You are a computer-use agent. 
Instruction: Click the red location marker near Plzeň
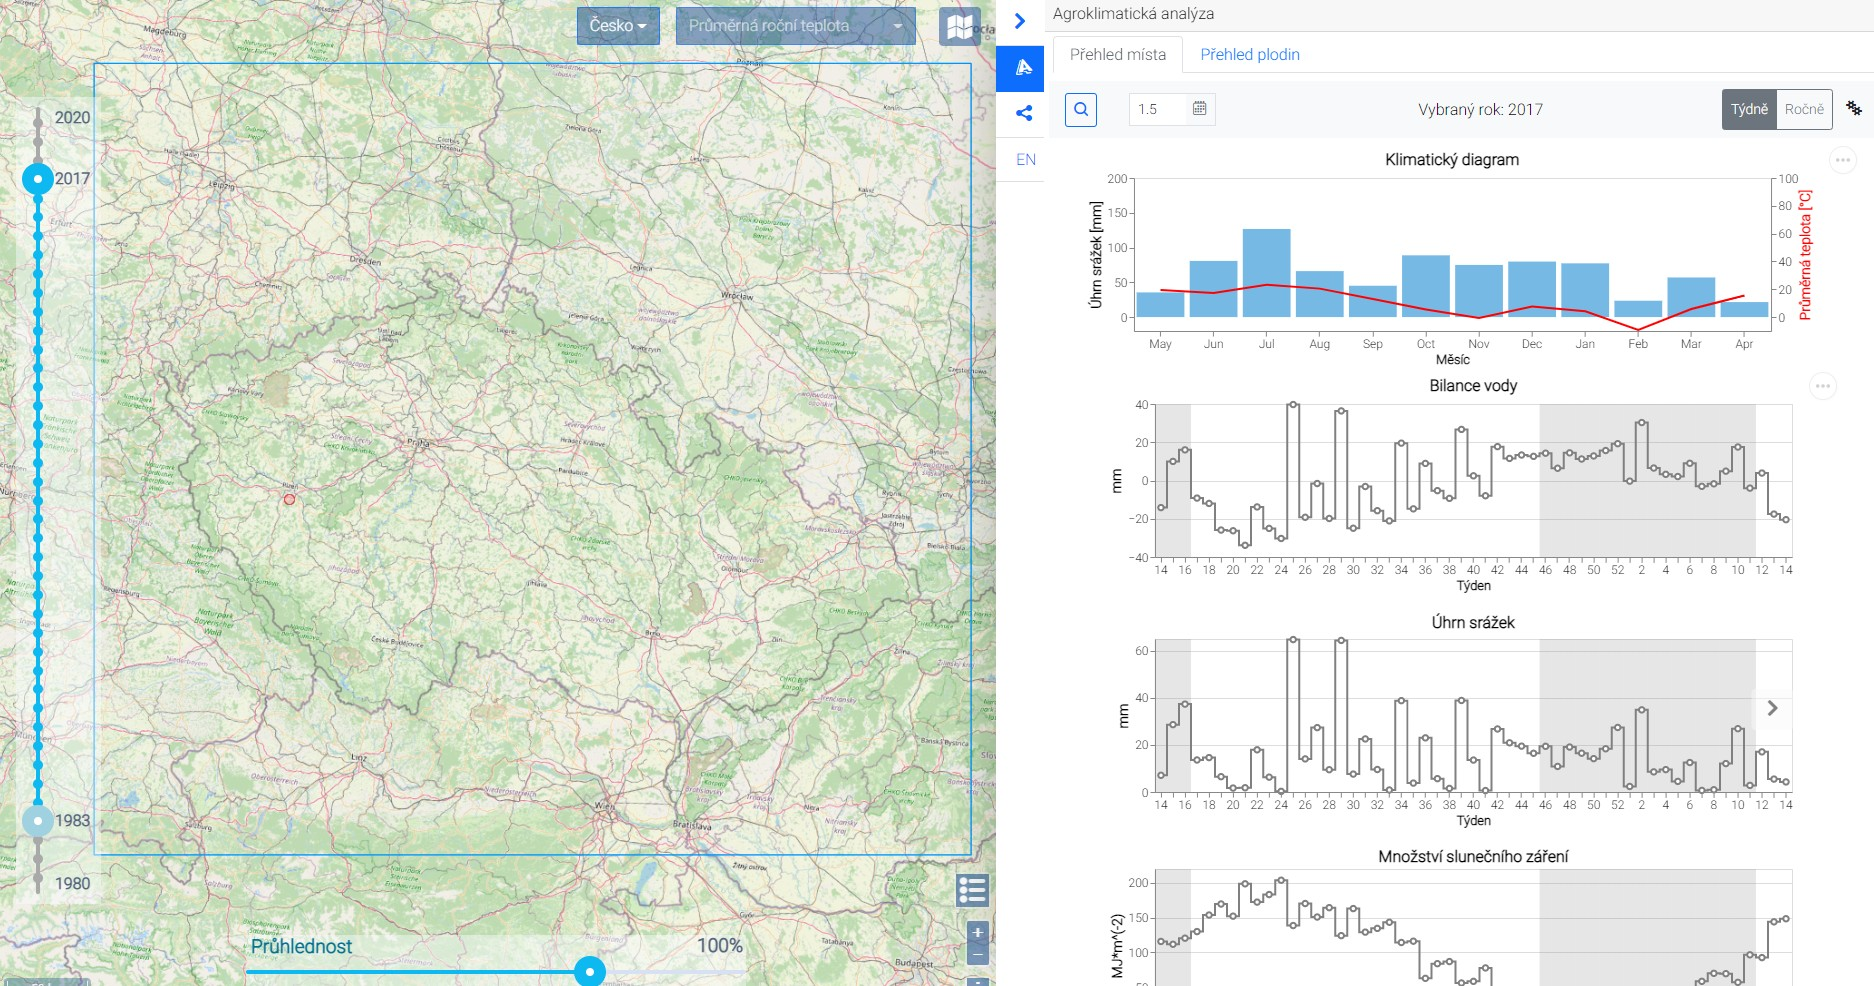(x=289, y=499)
